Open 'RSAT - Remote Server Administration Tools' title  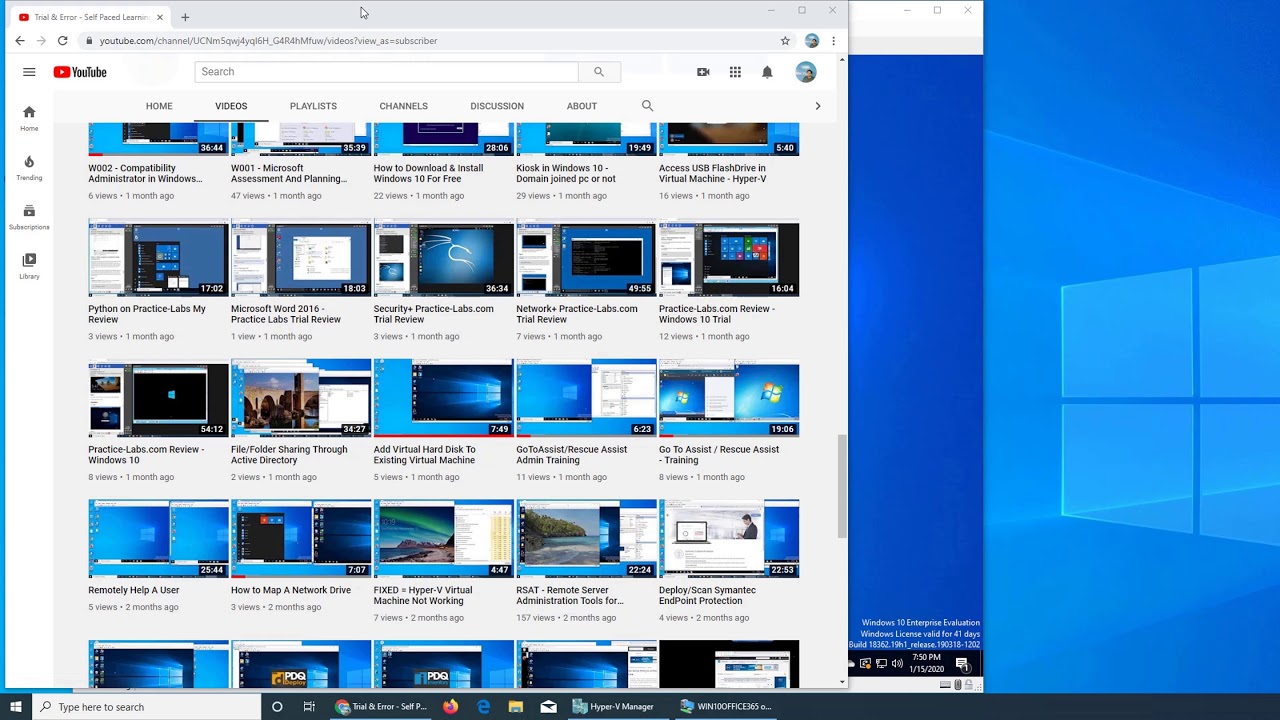pos(569,595)
